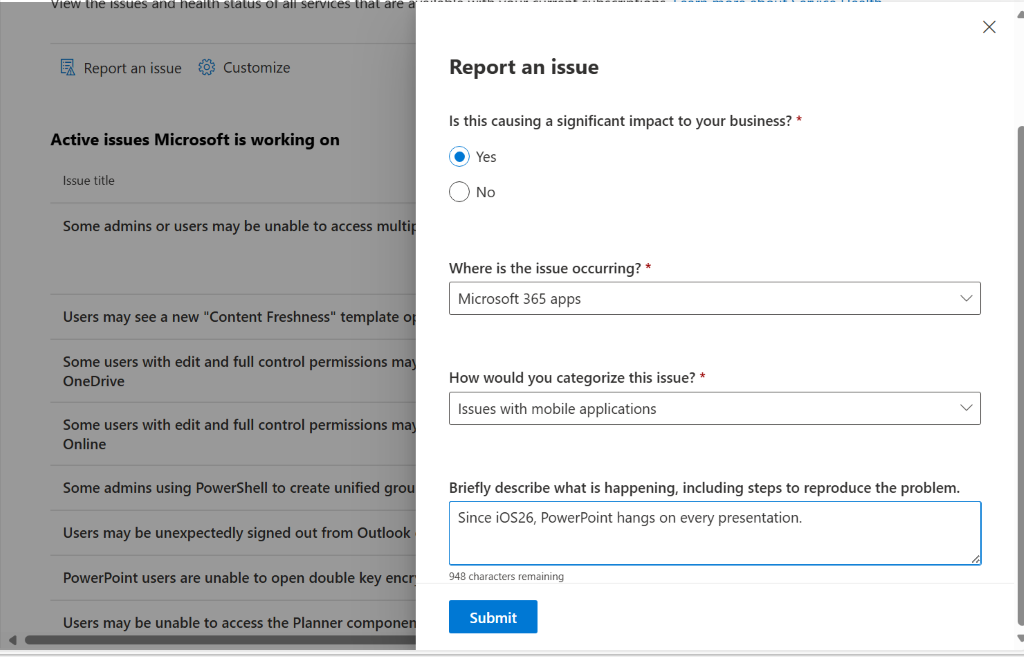The height and width of the screenshot is (657, 1024).
Task: Open the edit permissions issue ending in Online
Action: click(x=239, y=434)
